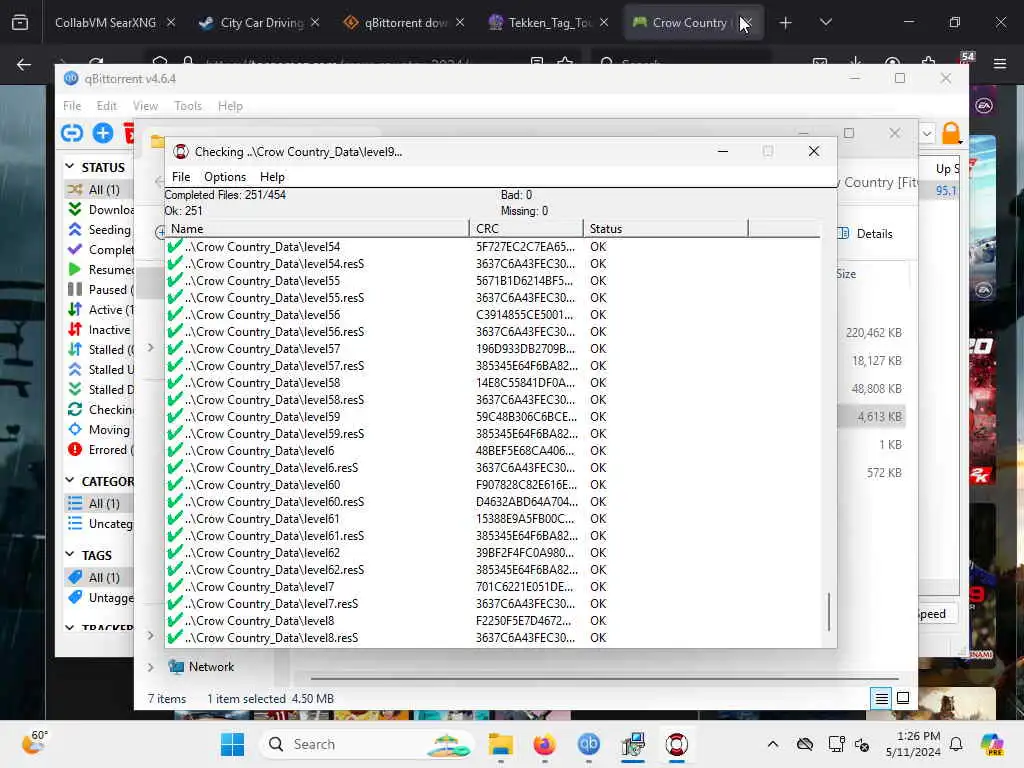Select the Paused status filter
Screen dimensions: 1024x768
tap(100, 289)
